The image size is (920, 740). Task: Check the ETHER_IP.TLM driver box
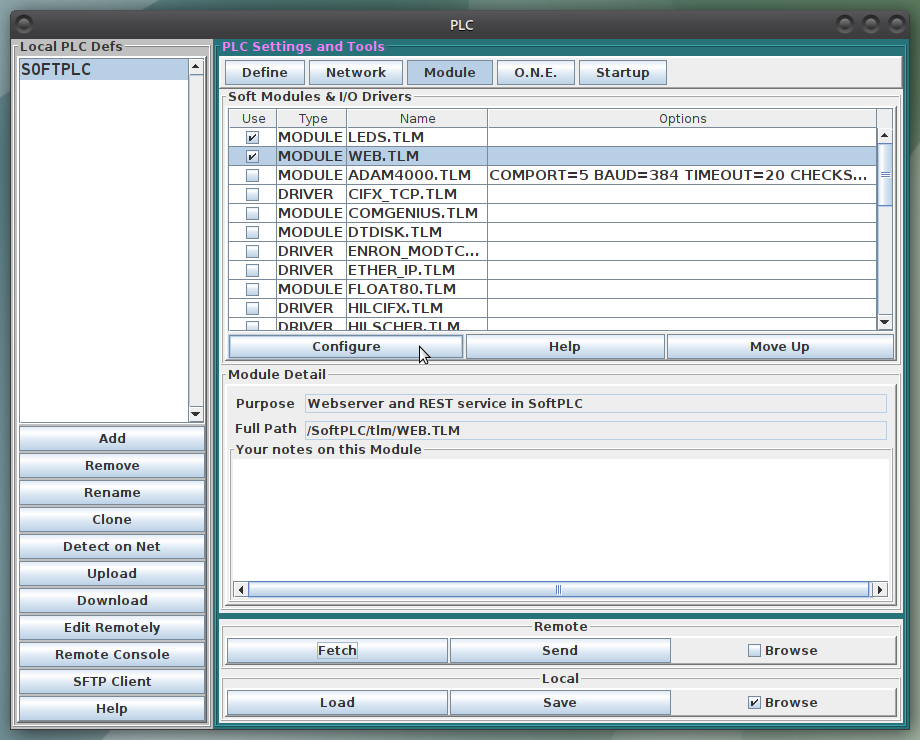(x=252, y=271)
